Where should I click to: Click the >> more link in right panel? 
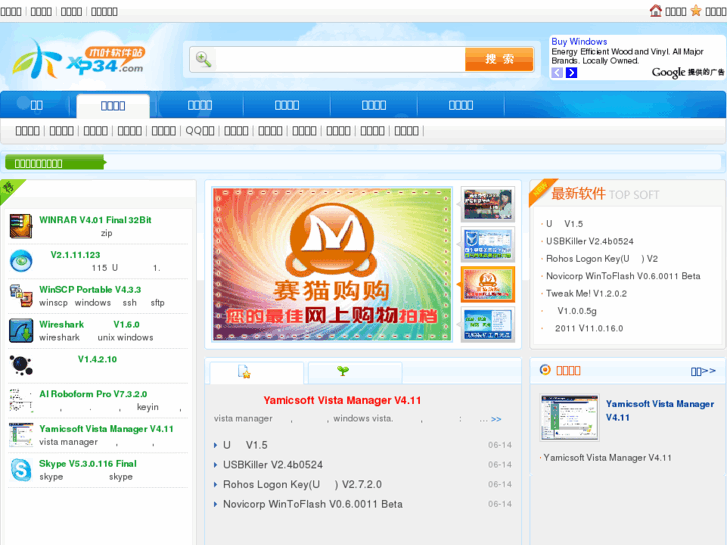[x=703, y=371]
